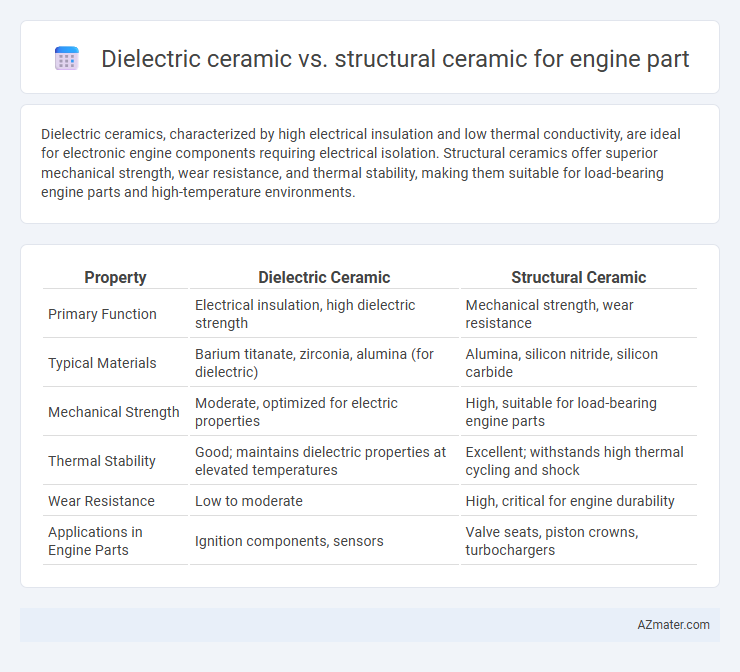
Task: Click the cell 'Low to moderate'
Action: pyautogui.click(x=324, y=501)
